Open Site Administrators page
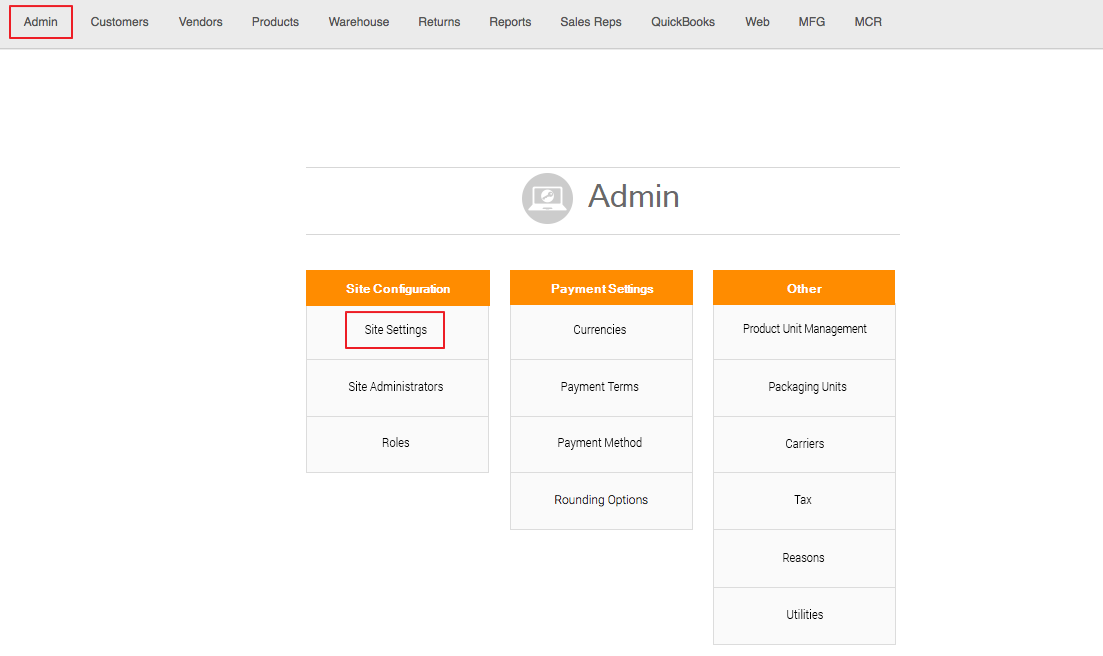The image size is (1103, 656). (395, 387)
